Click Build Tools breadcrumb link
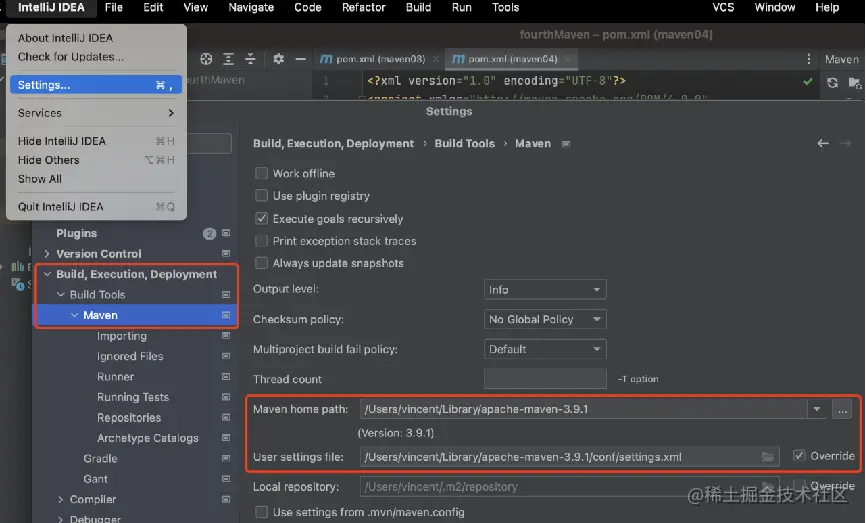 pyautogui.click(x=464, y=144)
